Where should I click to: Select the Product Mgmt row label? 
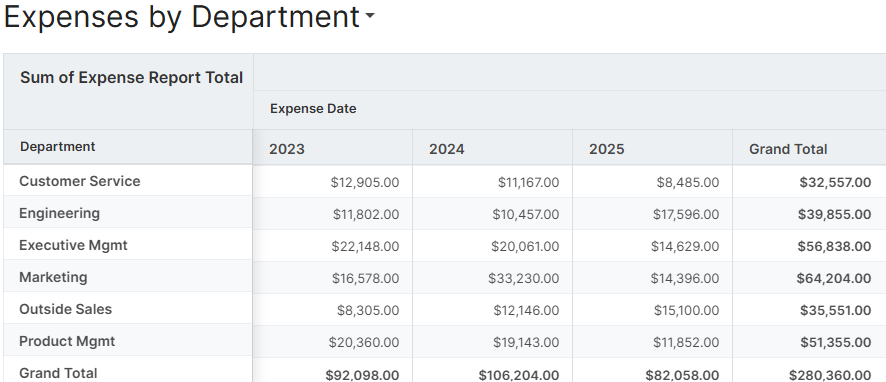(128, 341)
